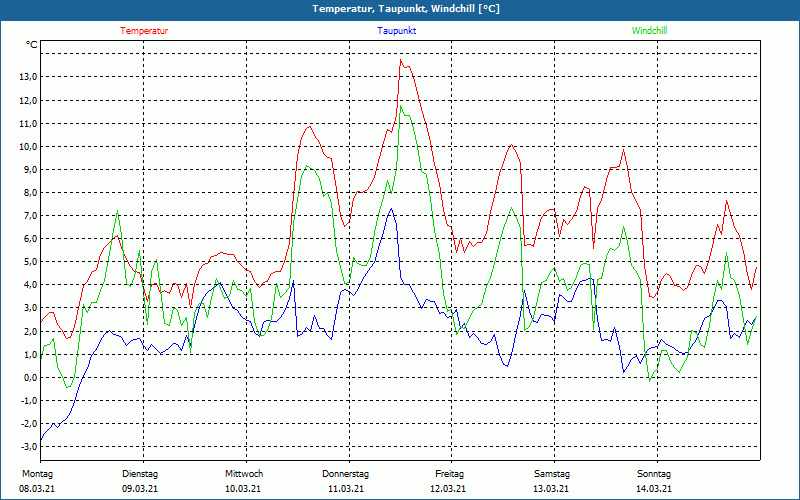Click the 4,0 y-axis value
This screenshot has width=800, height=500.
30,285
